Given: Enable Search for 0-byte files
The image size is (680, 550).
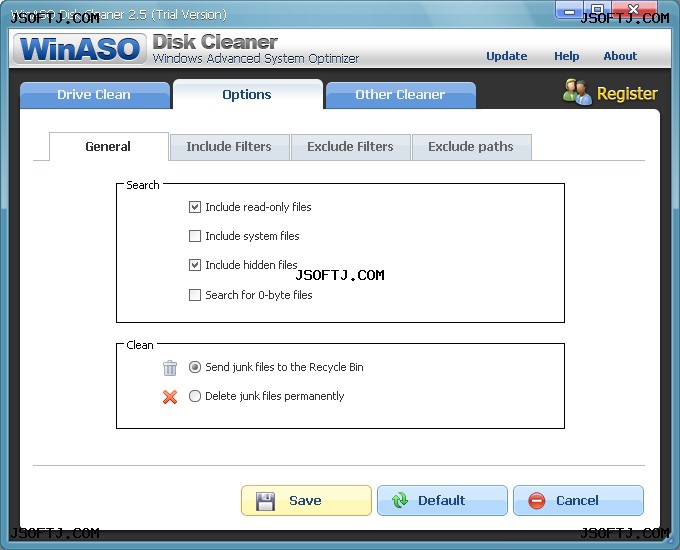Looking at the screenshot, I should pyautogui.click(x=195, y=295).
